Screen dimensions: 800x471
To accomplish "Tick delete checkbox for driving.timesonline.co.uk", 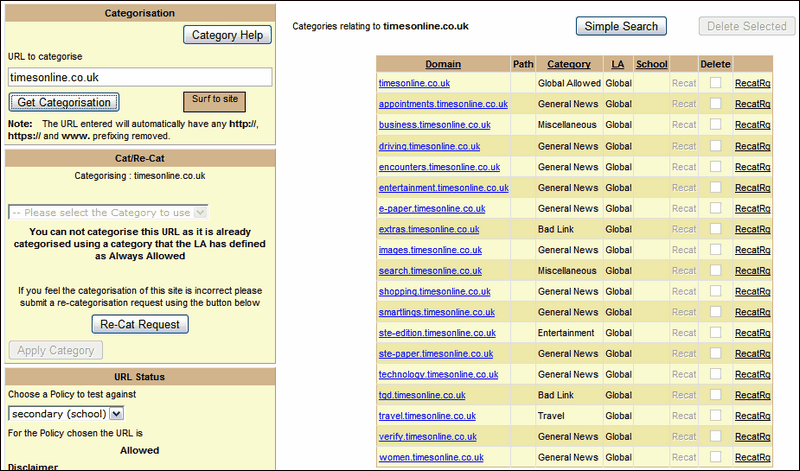I will pyautogui.click(x=715, y=146).
